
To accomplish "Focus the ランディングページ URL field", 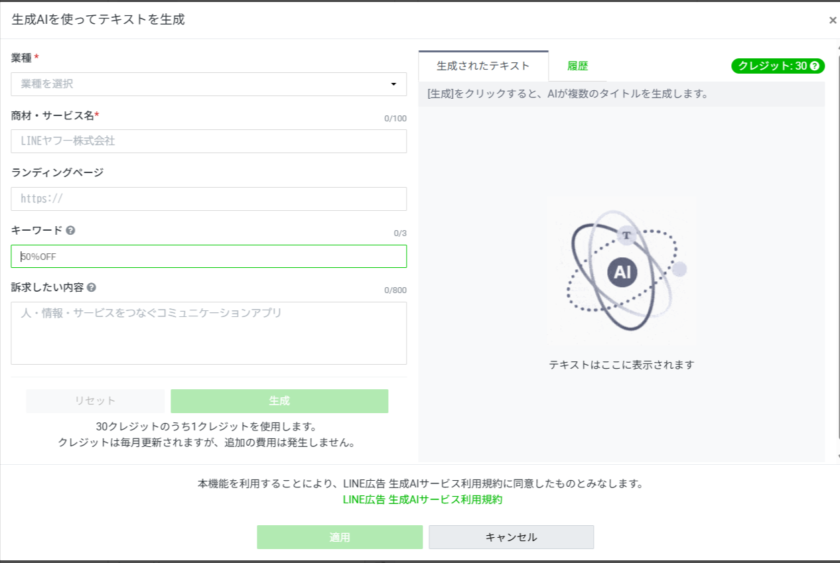I will click(x=208, y=199).
